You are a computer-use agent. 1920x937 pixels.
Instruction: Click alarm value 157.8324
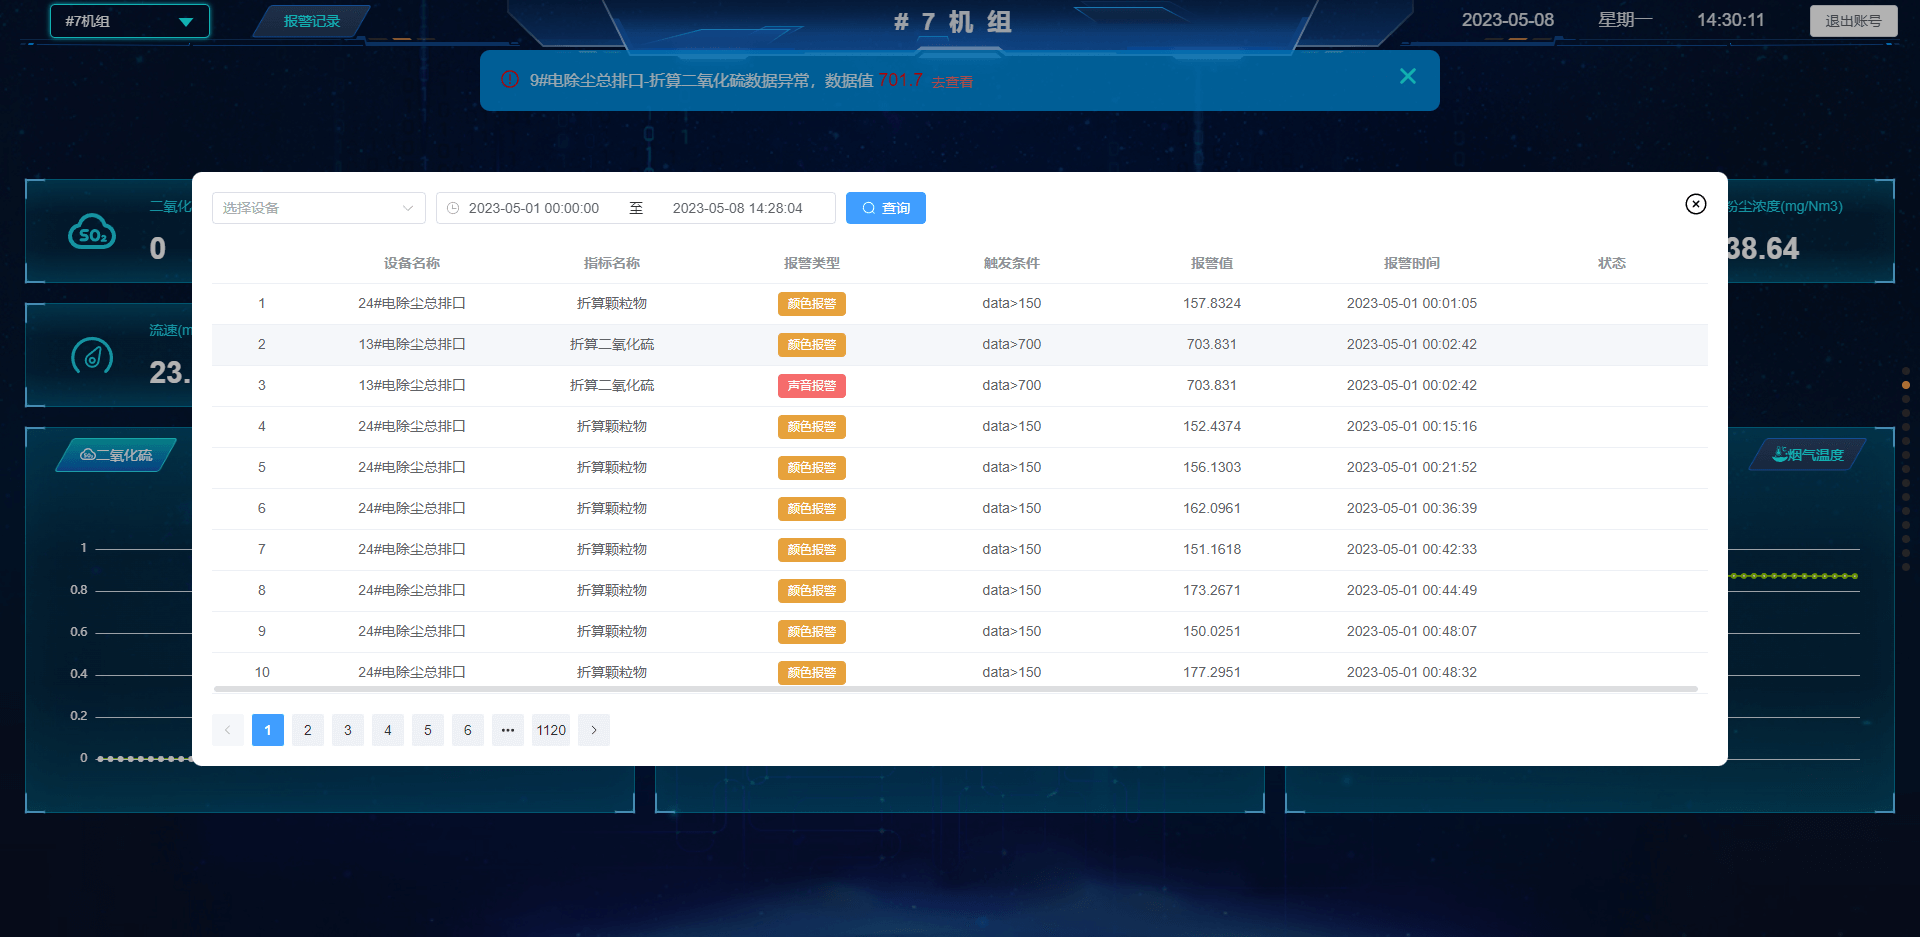pos(1212,303)
